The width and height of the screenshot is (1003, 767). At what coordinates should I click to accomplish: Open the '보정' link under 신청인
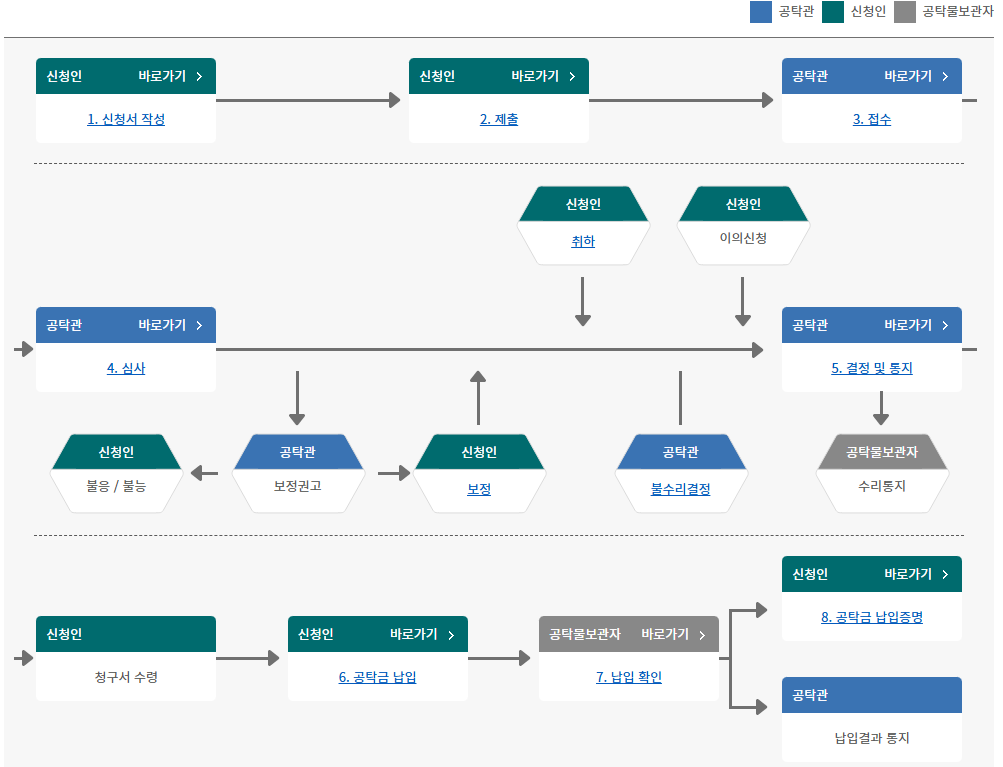click(x=479, y=489)
